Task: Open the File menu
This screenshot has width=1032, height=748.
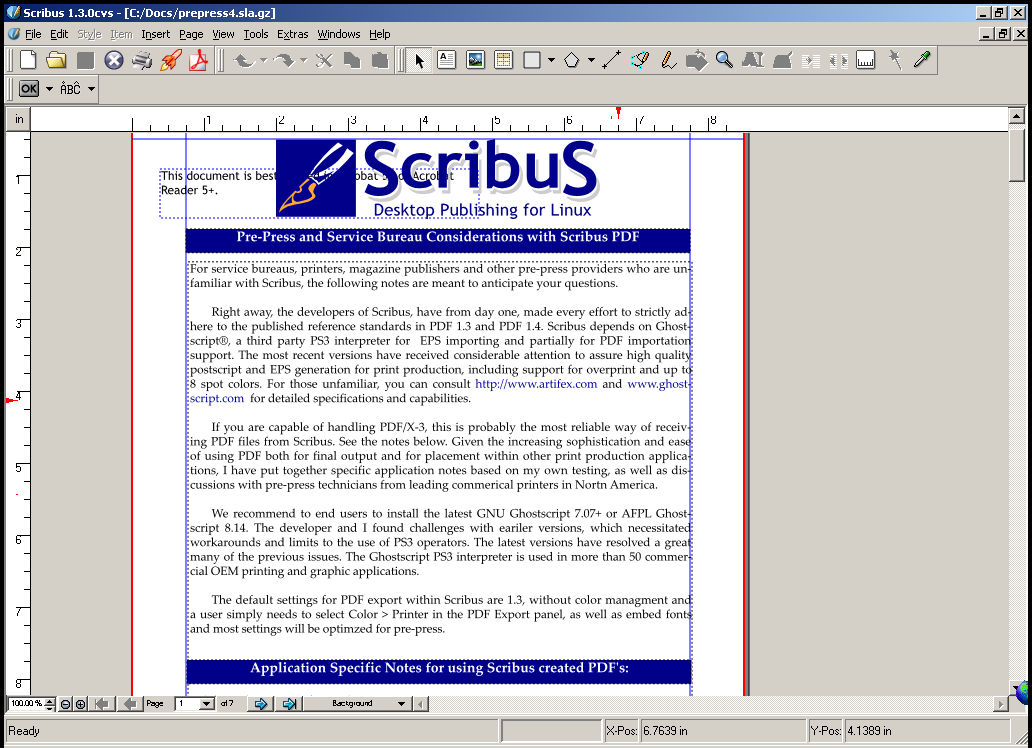Action: [x=33, y=34]
